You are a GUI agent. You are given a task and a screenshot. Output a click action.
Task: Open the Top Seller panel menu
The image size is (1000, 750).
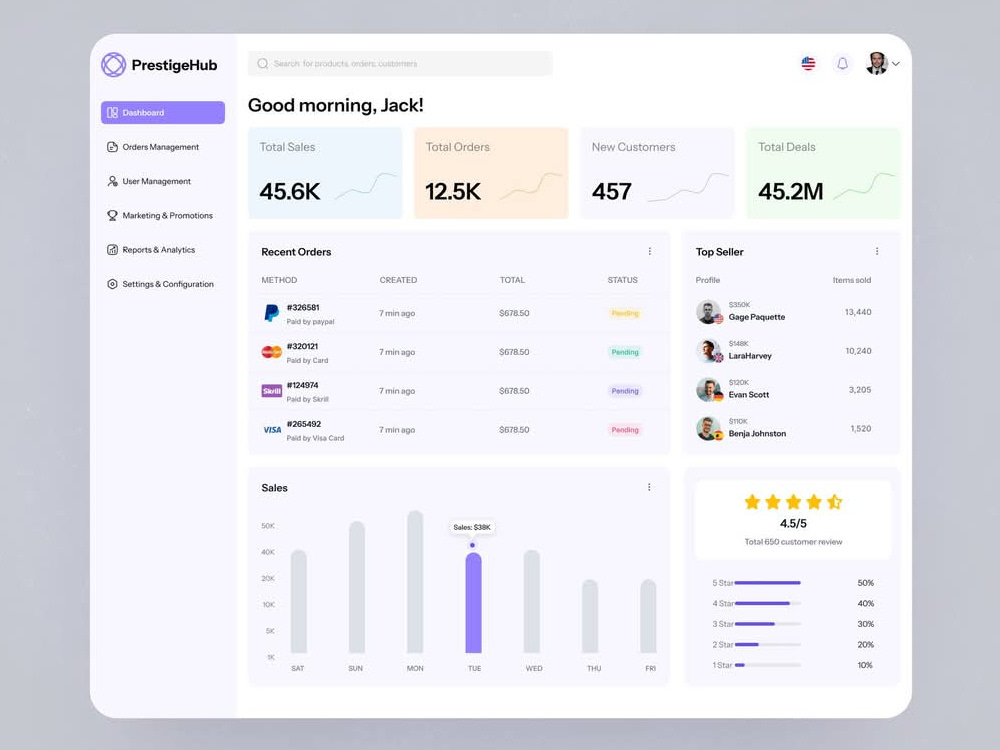[x=877, y=251]
